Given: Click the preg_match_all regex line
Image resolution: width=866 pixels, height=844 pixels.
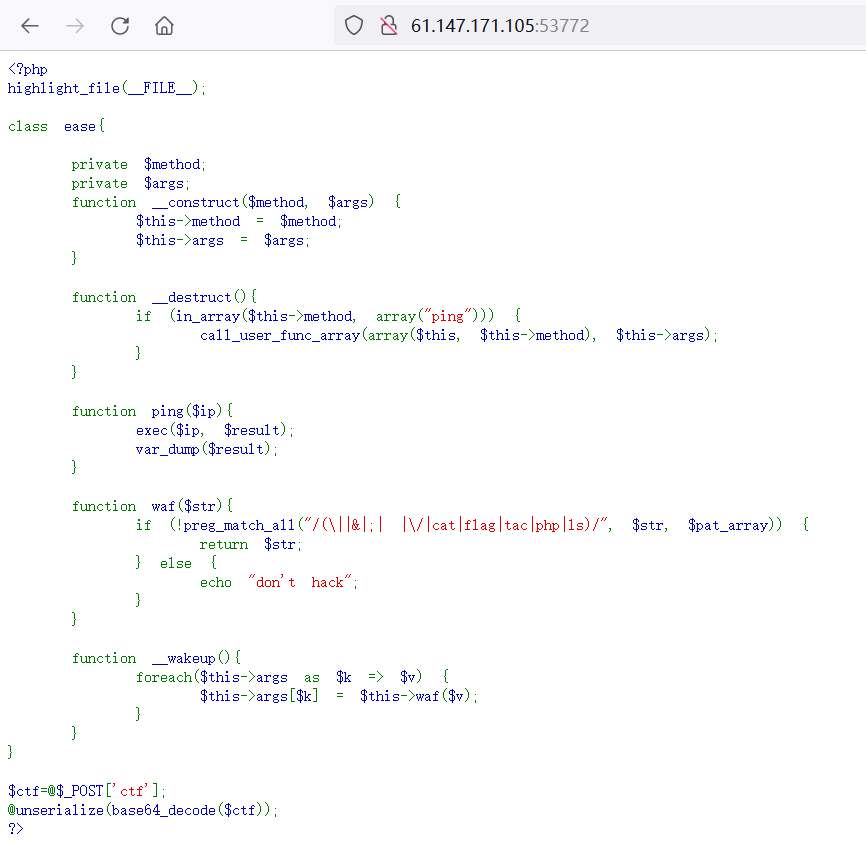Looking at the screenshot, I should [x=472, y=525].
